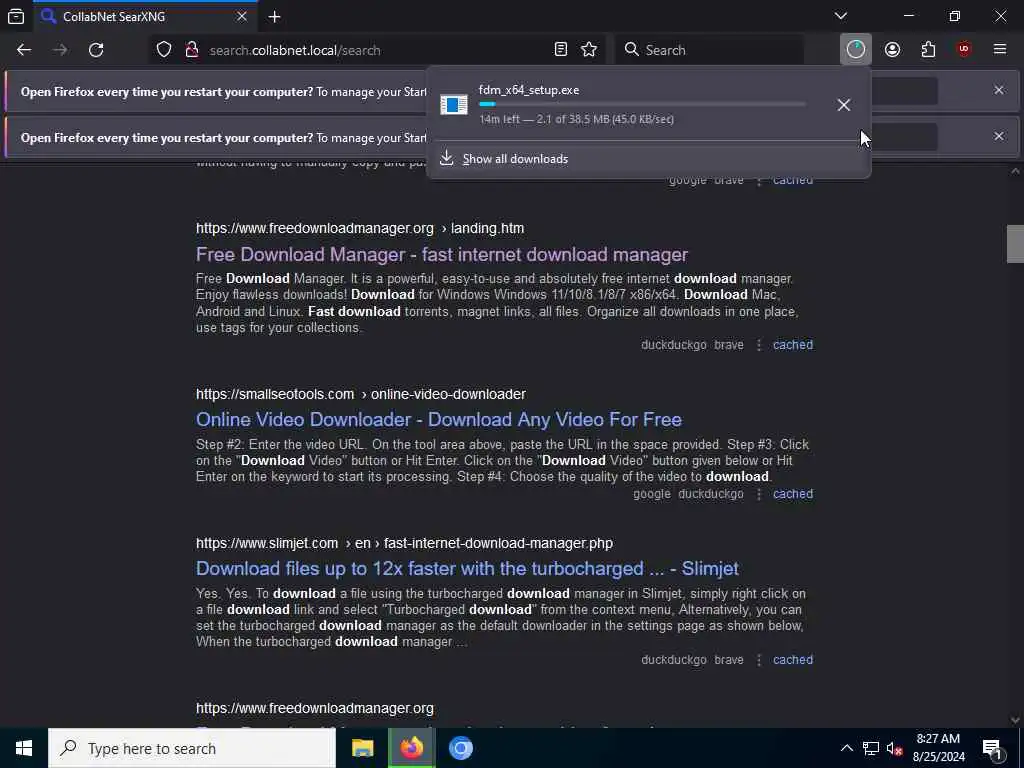Click the fdm_x64_setup.exe file icon
Viewport: 1024px width, 768px height.
(x=454, y=104)
